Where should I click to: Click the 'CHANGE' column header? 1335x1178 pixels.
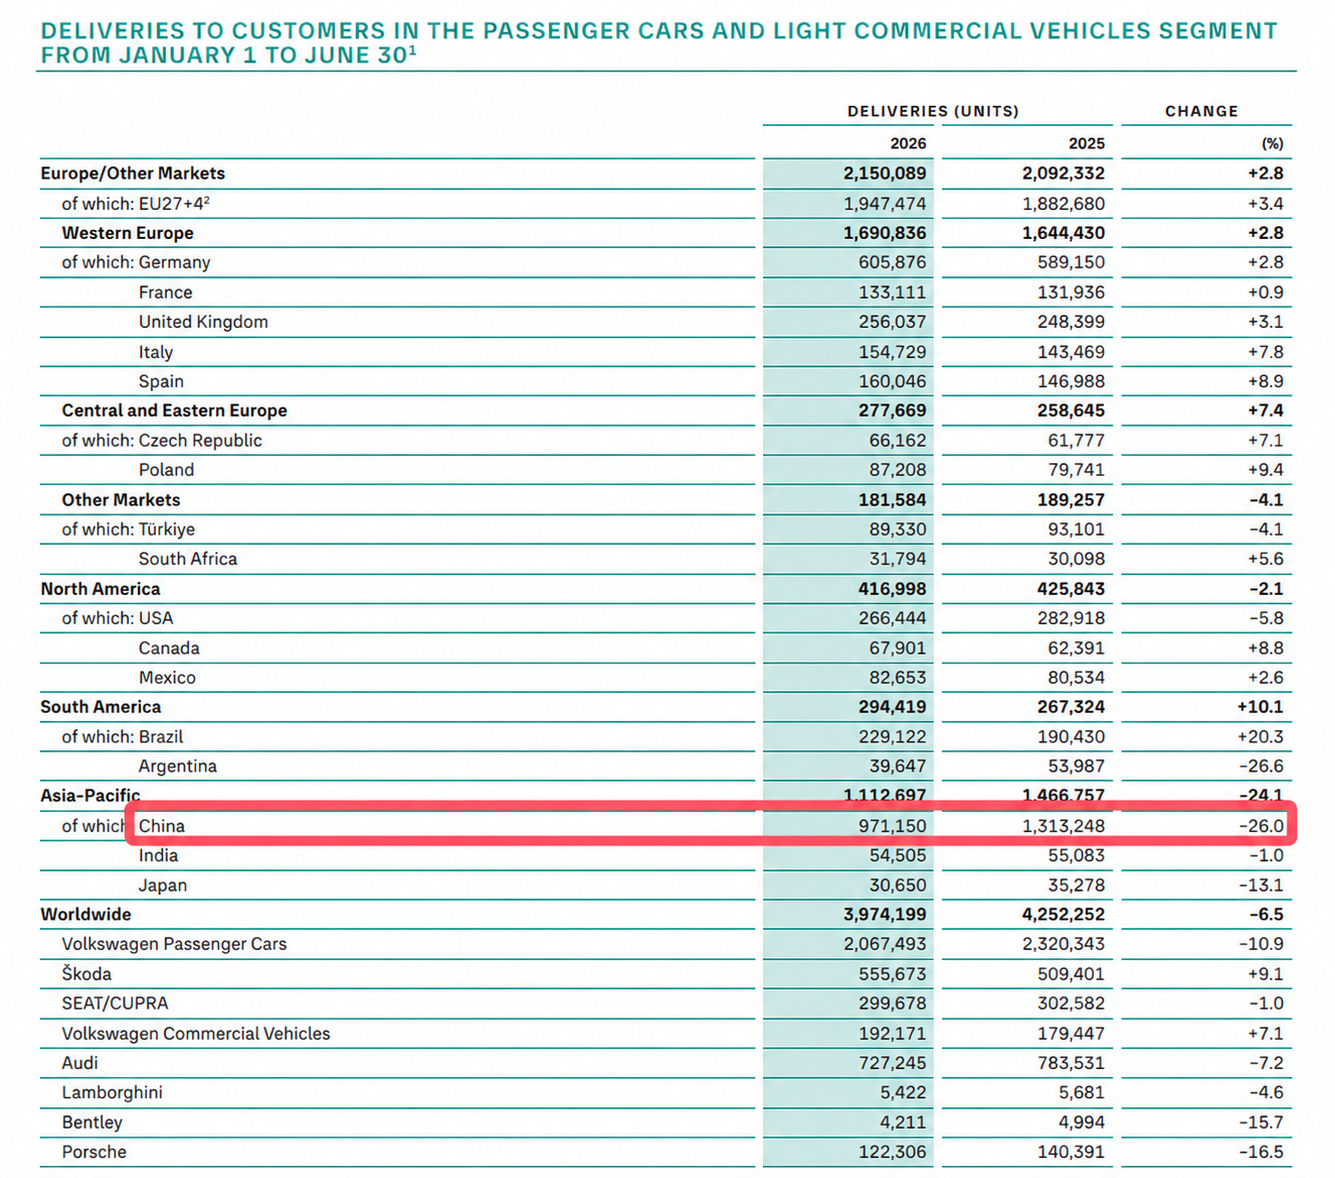[1201, 111]
